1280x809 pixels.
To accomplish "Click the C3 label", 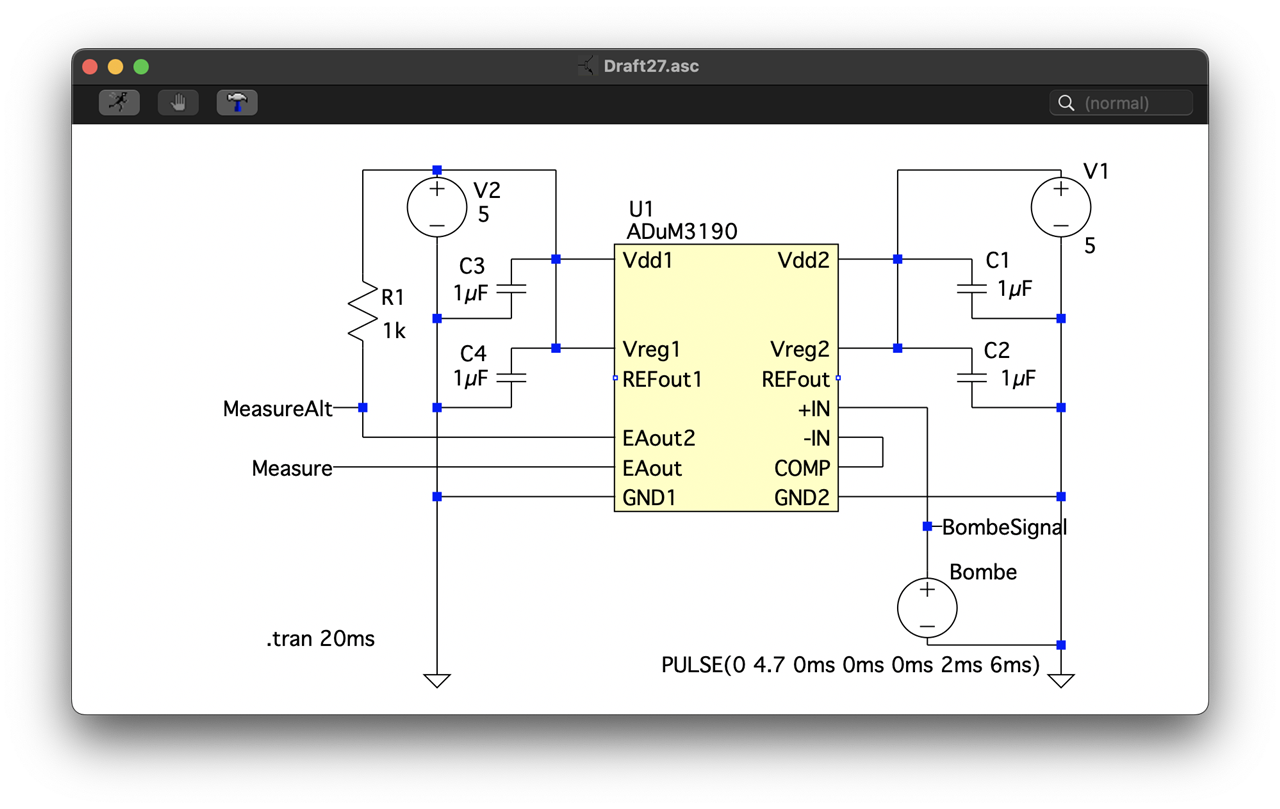I will (472, 266).
